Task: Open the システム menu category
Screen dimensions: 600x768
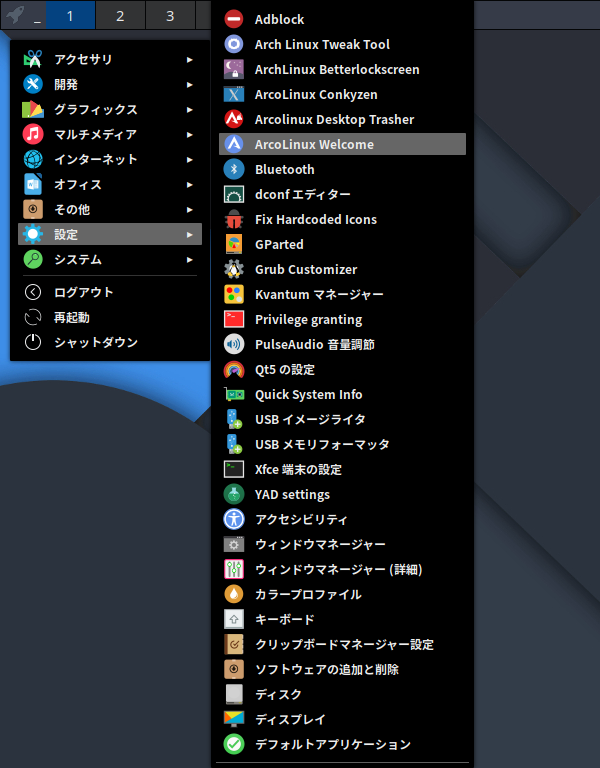Action: click(x=110, y=259)
